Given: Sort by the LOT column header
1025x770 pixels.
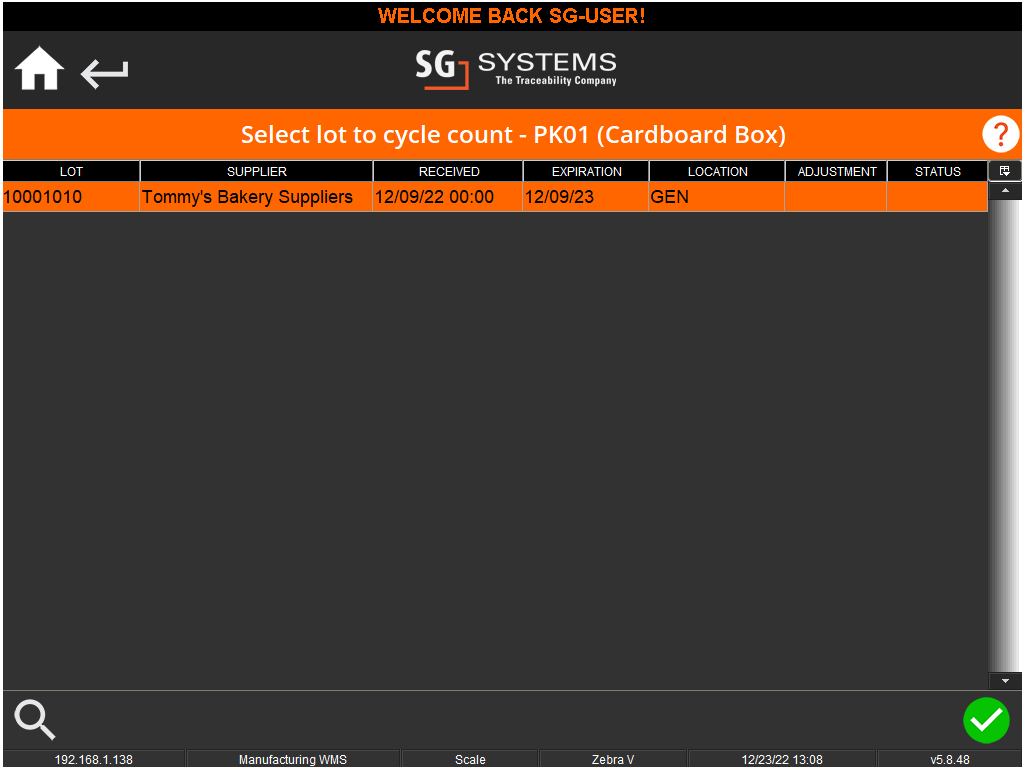Looking at the screenshot, I should pyautogui.click(x=71, y=171).
